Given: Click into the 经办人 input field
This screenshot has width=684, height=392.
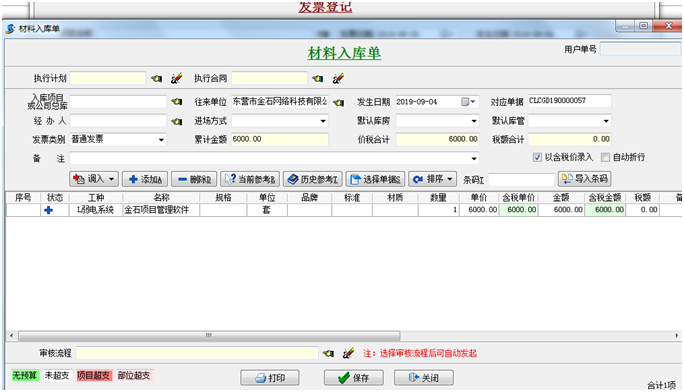Looking at the screenshot, I should pyautogui.click(x=118, y=121).
